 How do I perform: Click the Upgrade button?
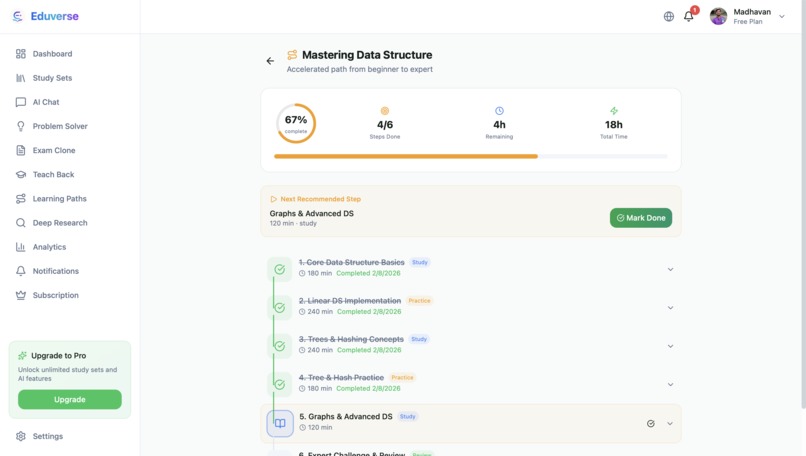click(70, 399)
